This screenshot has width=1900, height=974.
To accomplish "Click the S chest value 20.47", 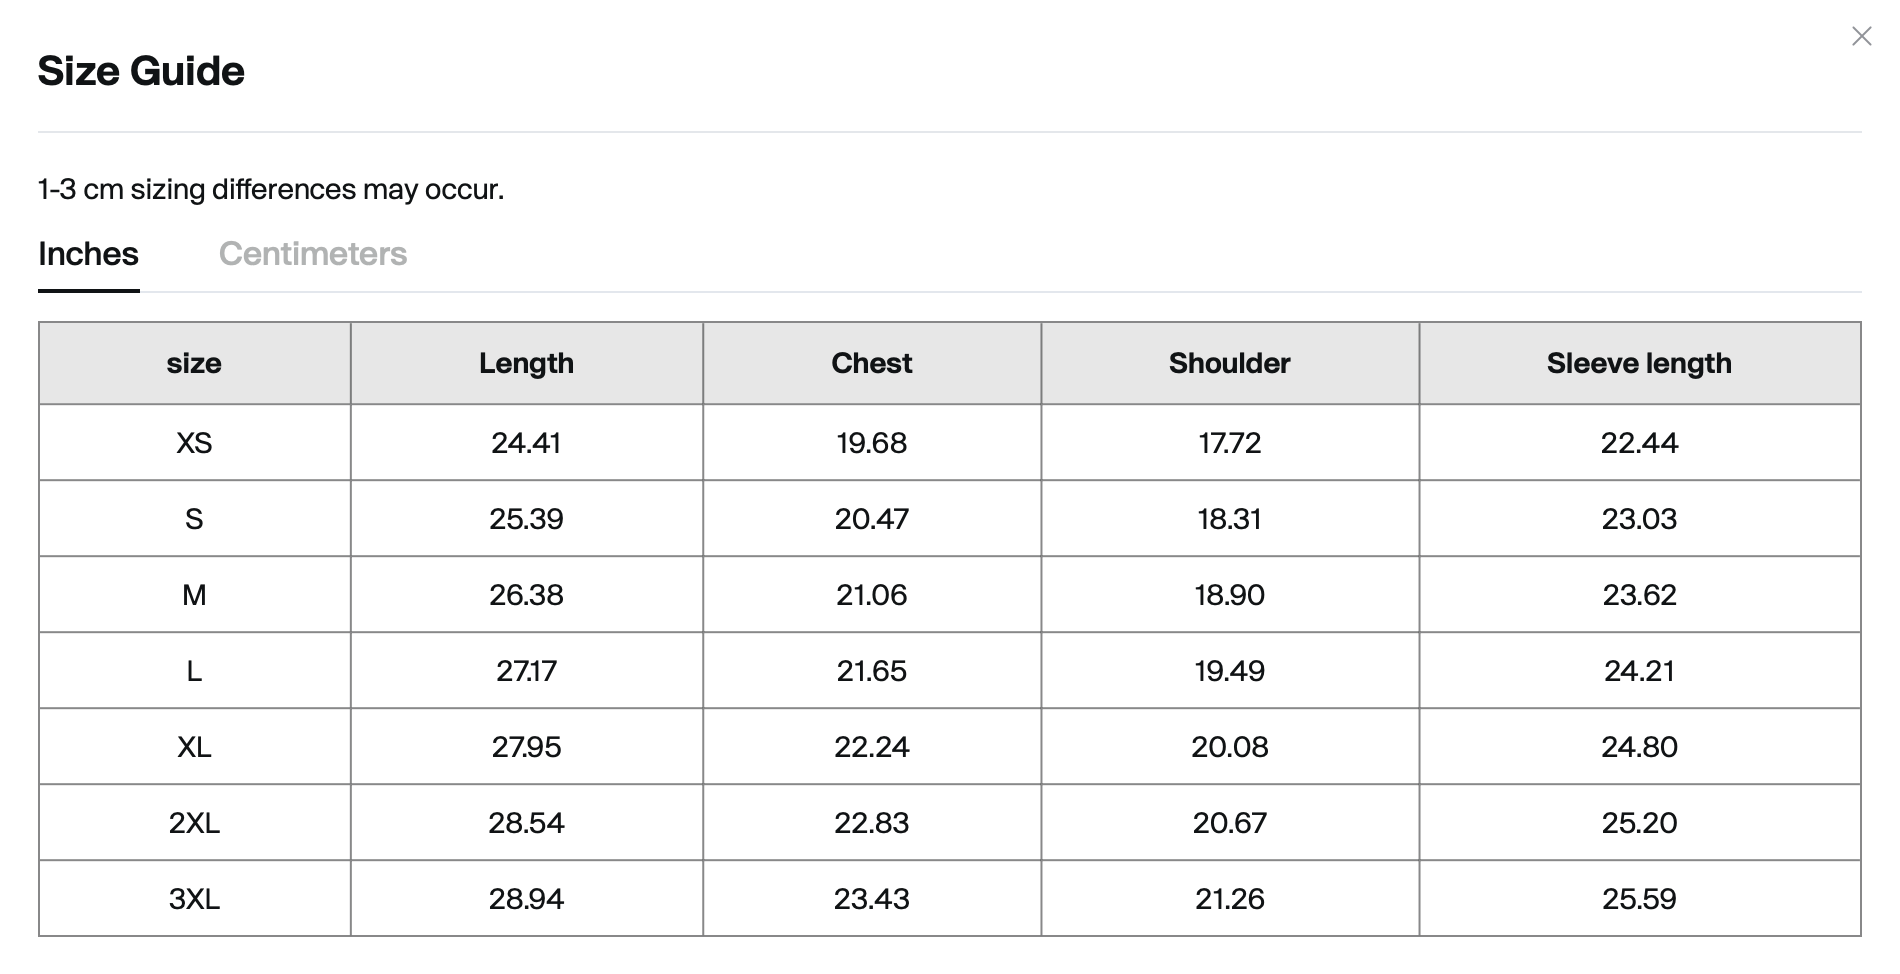I will tap(872, 519).
